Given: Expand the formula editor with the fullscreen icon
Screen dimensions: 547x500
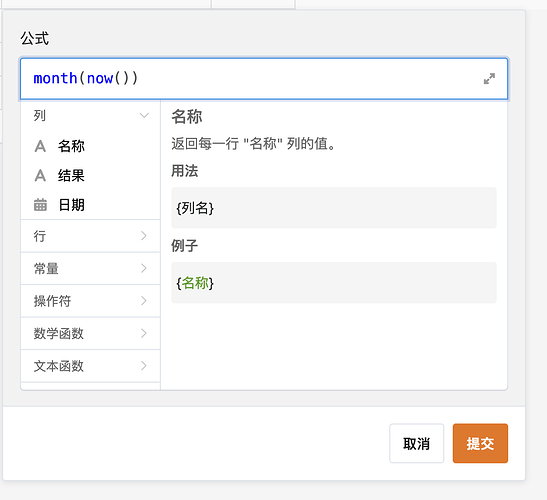Looking at the screenshot, I should 489,79.
